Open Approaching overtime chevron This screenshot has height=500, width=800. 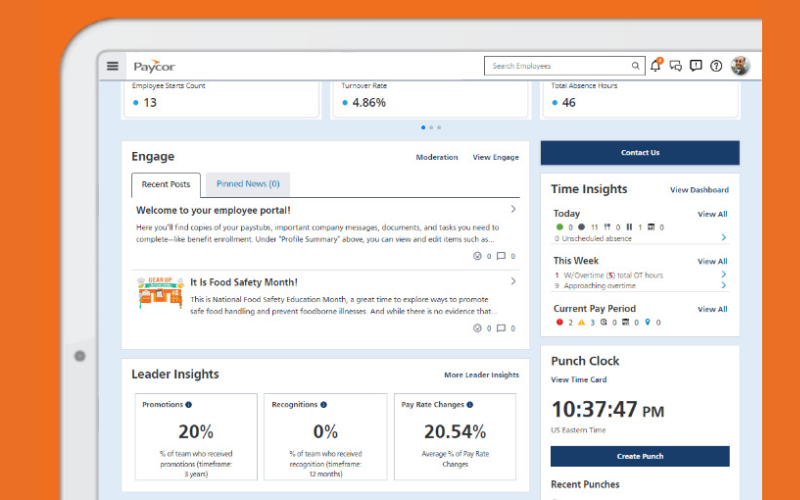coord(723,285)
